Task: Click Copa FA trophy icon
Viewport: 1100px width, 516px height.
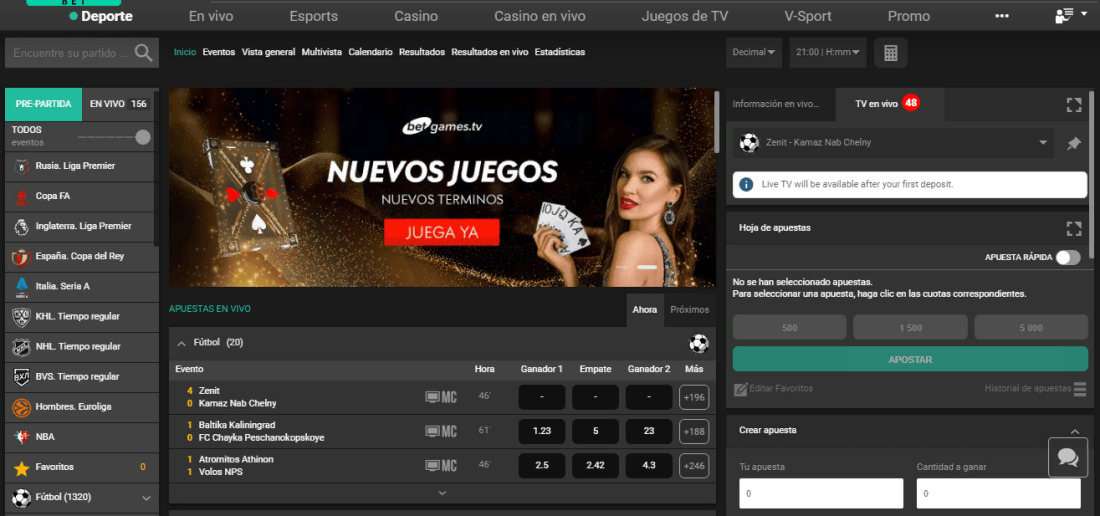Action: (22, 196)
